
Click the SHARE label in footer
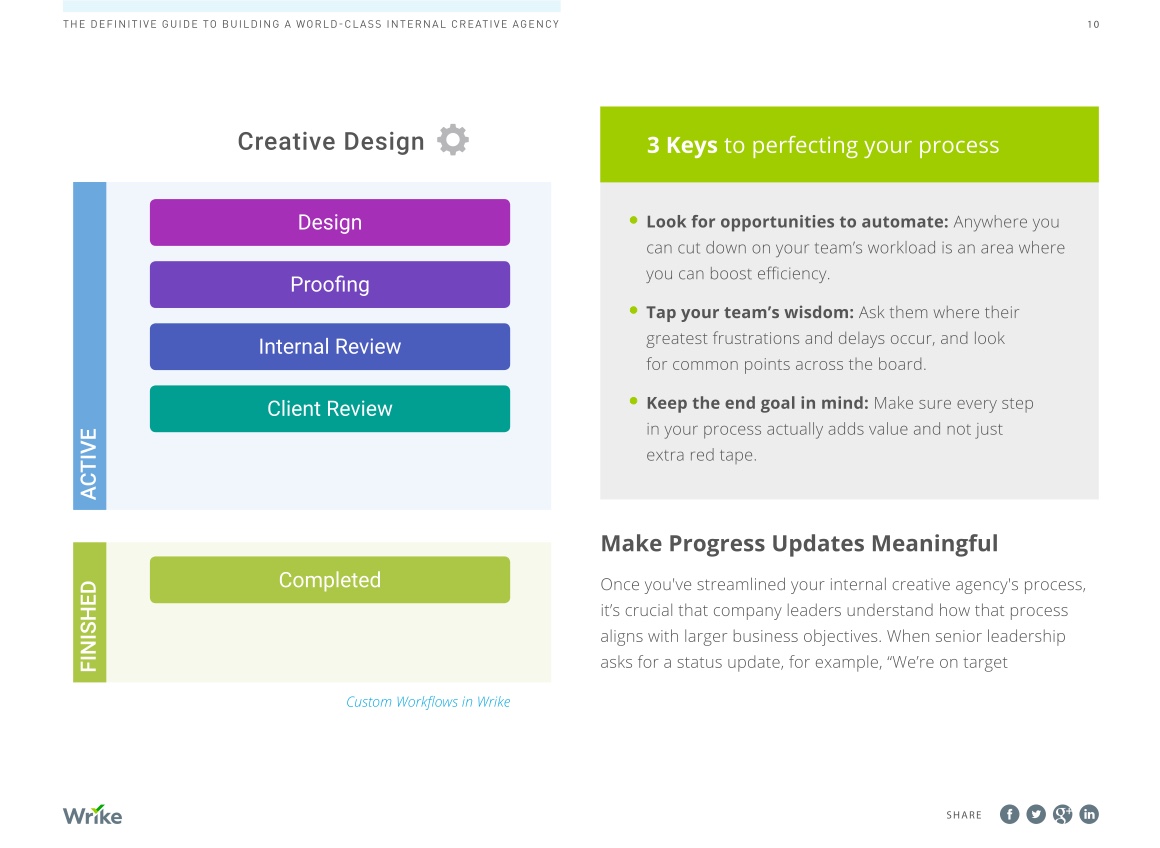pos(964,815)
